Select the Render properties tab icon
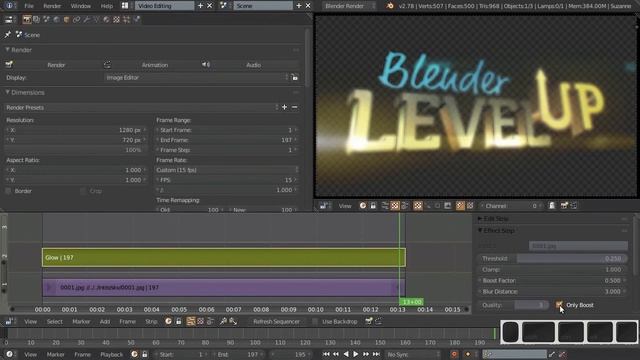Image resolution: width=640 pixels, height=360 pixels. [x=27, y=20]
